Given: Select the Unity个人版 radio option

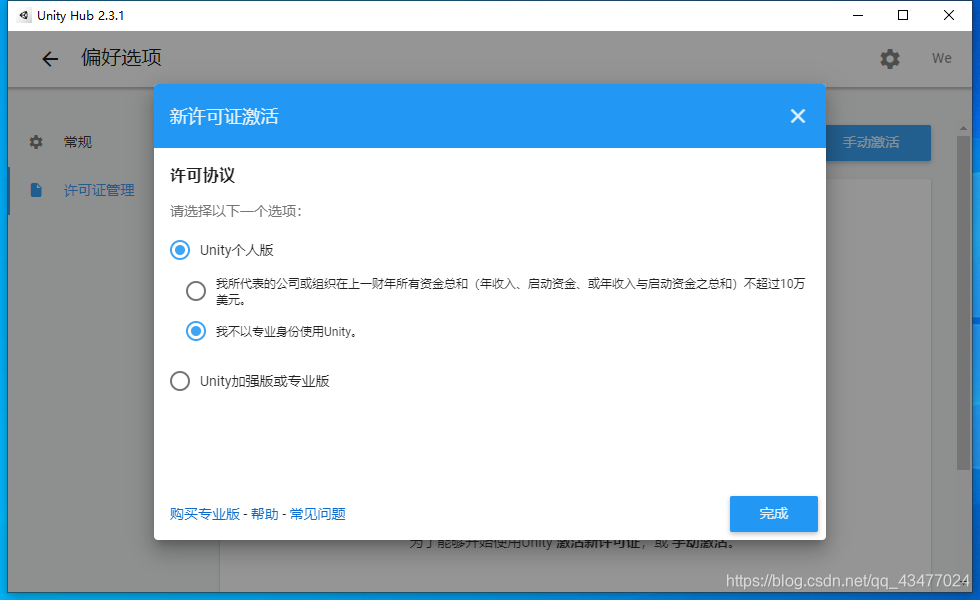Looking at the screenshot, I should [180, 251].
